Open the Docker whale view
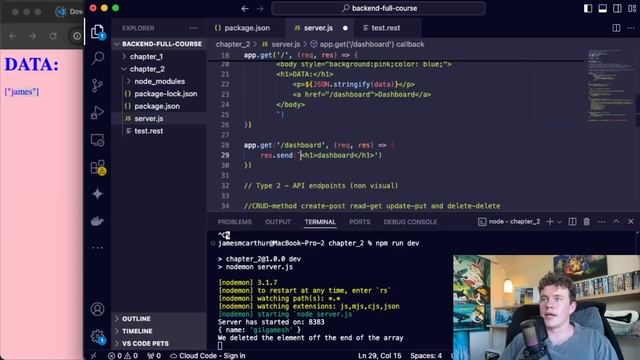This screenshot has height=360, width=640. pos(97,221)
